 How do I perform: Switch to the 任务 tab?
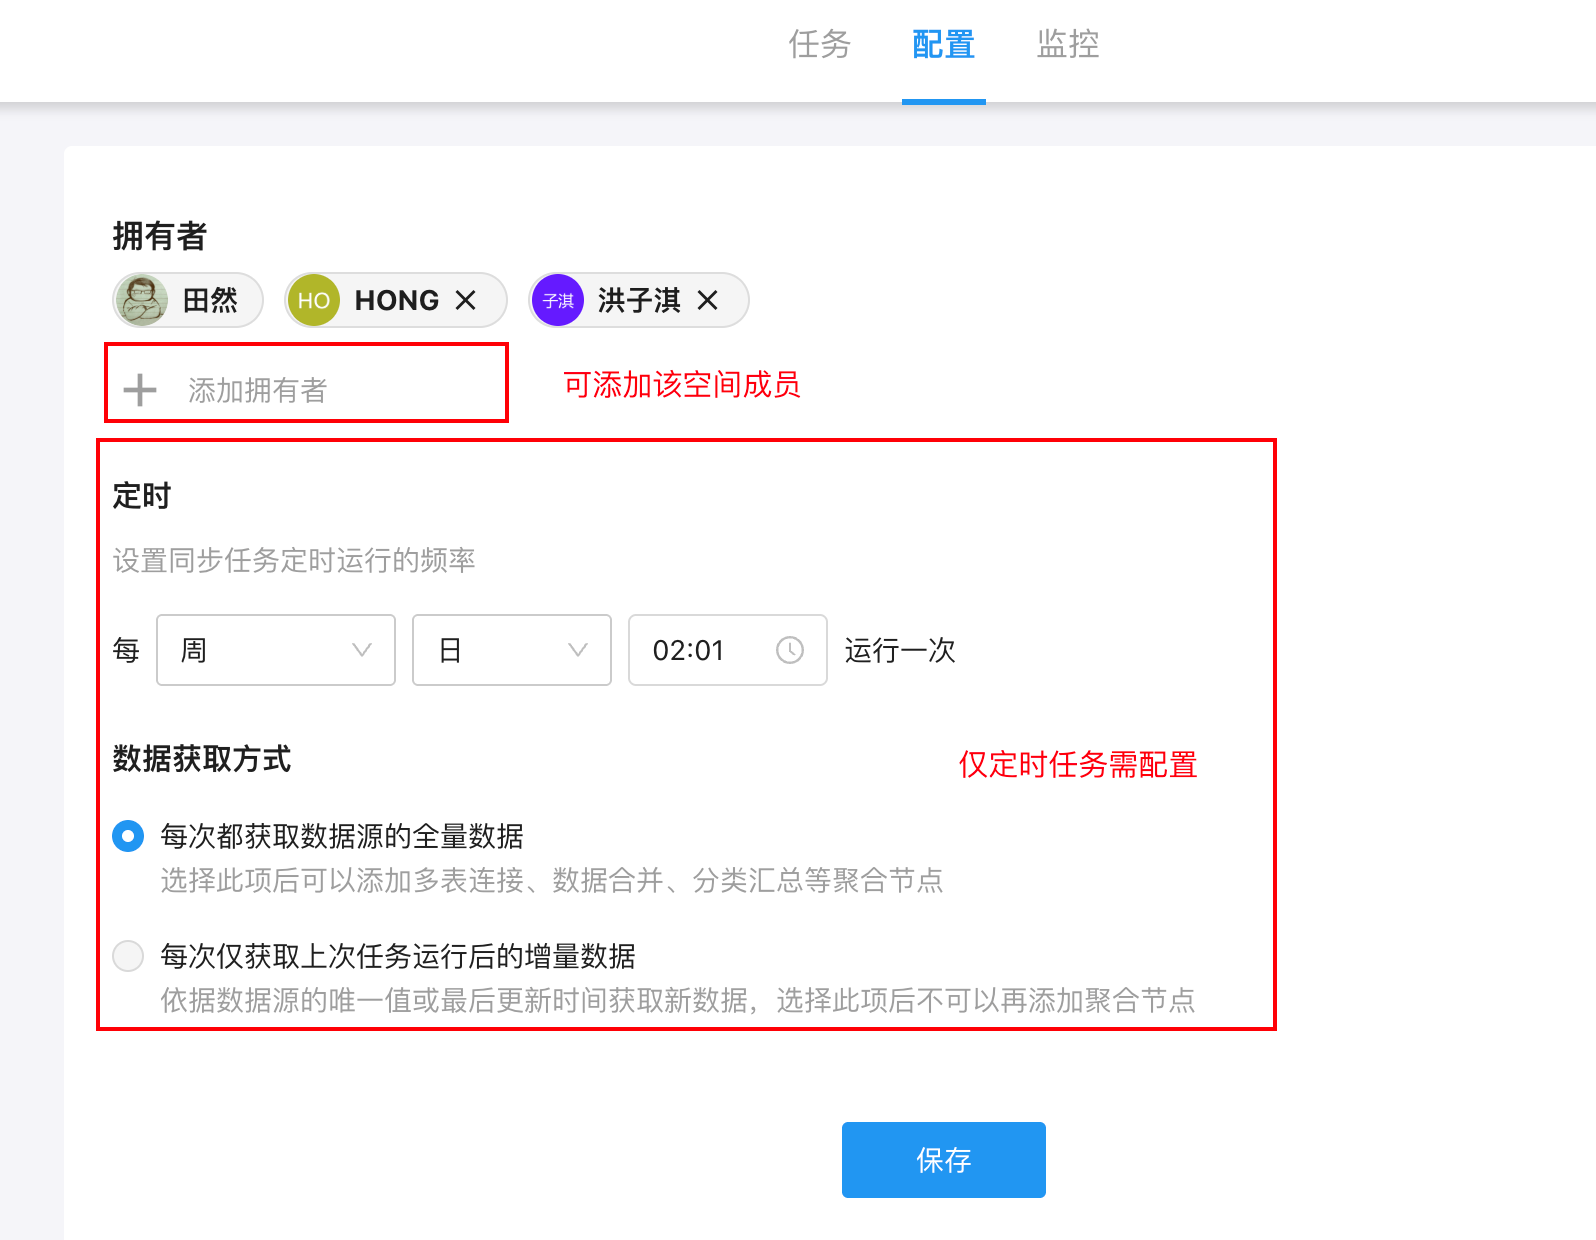pos(819,45)
